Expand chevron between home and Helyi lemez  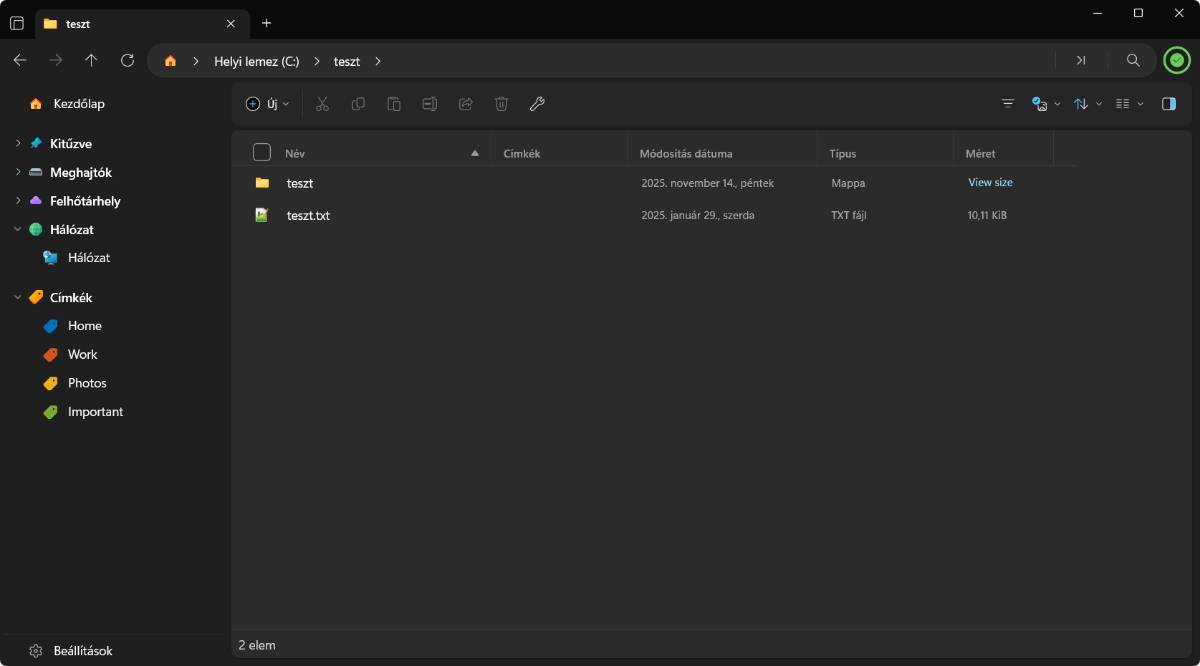(x=196, y=61)
